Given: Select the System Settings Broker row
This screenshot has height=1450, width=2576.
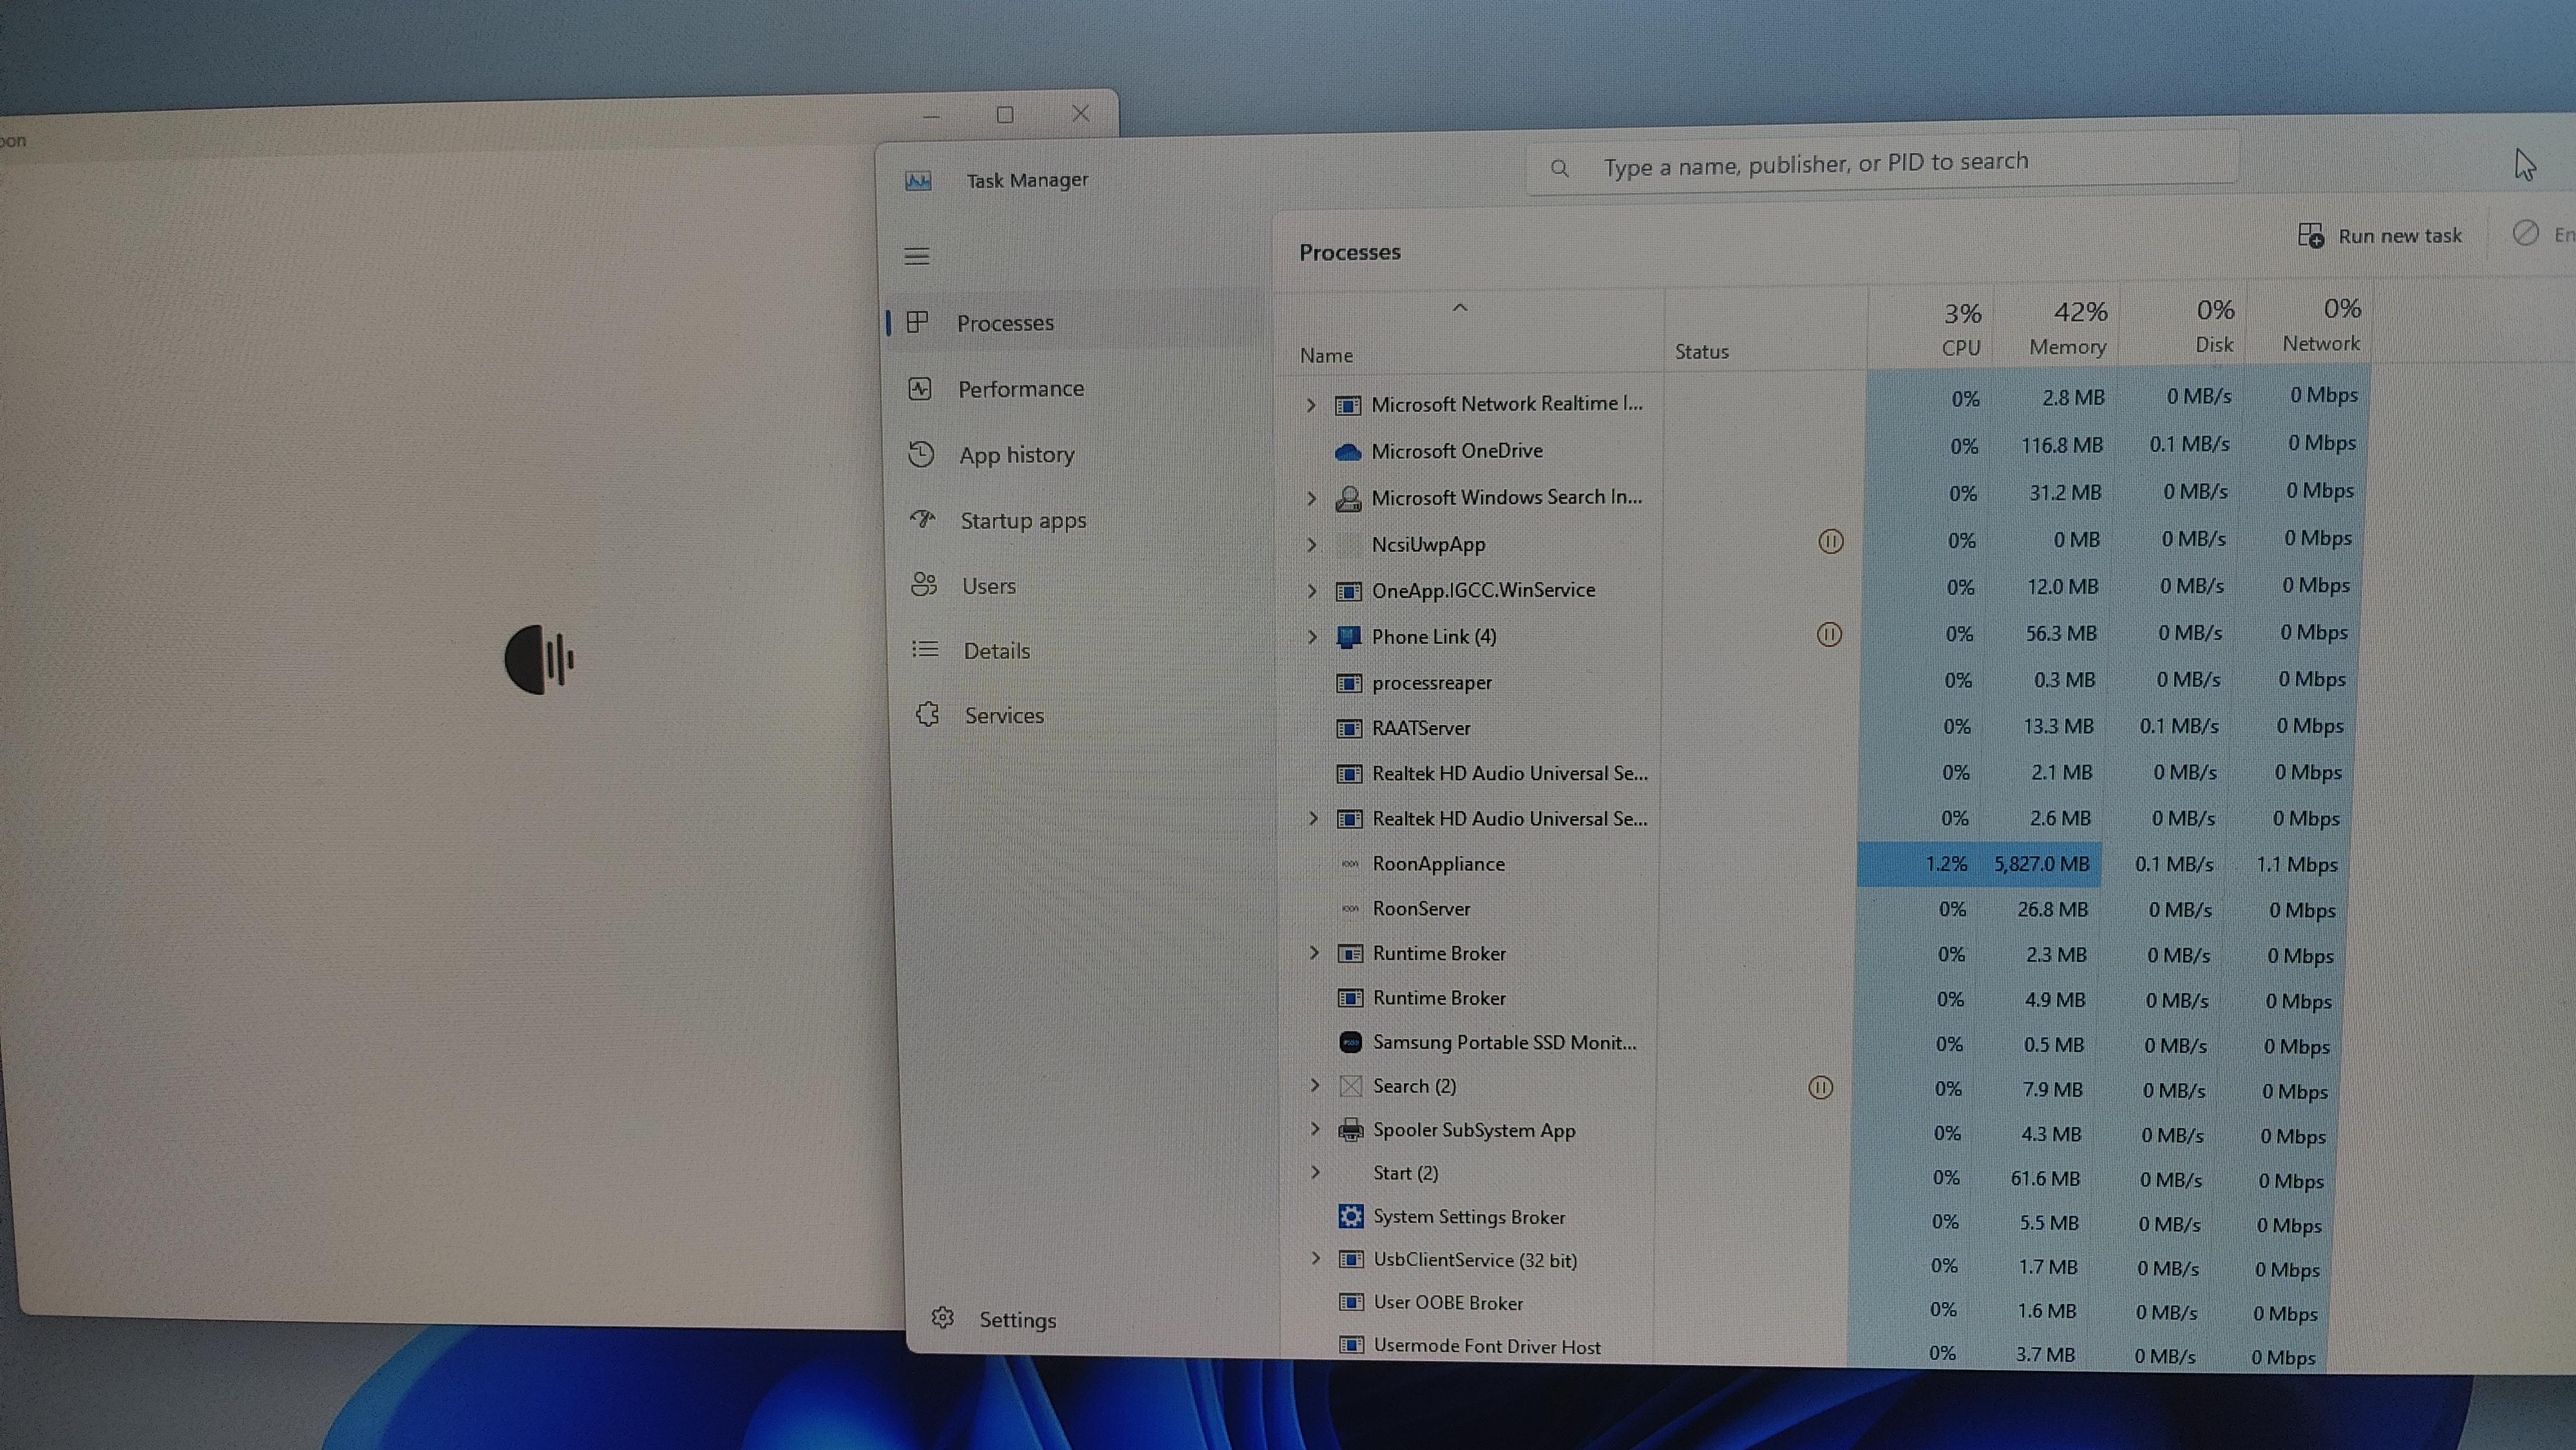Looking at the screenshot, I should (x=1808, y=1219).
